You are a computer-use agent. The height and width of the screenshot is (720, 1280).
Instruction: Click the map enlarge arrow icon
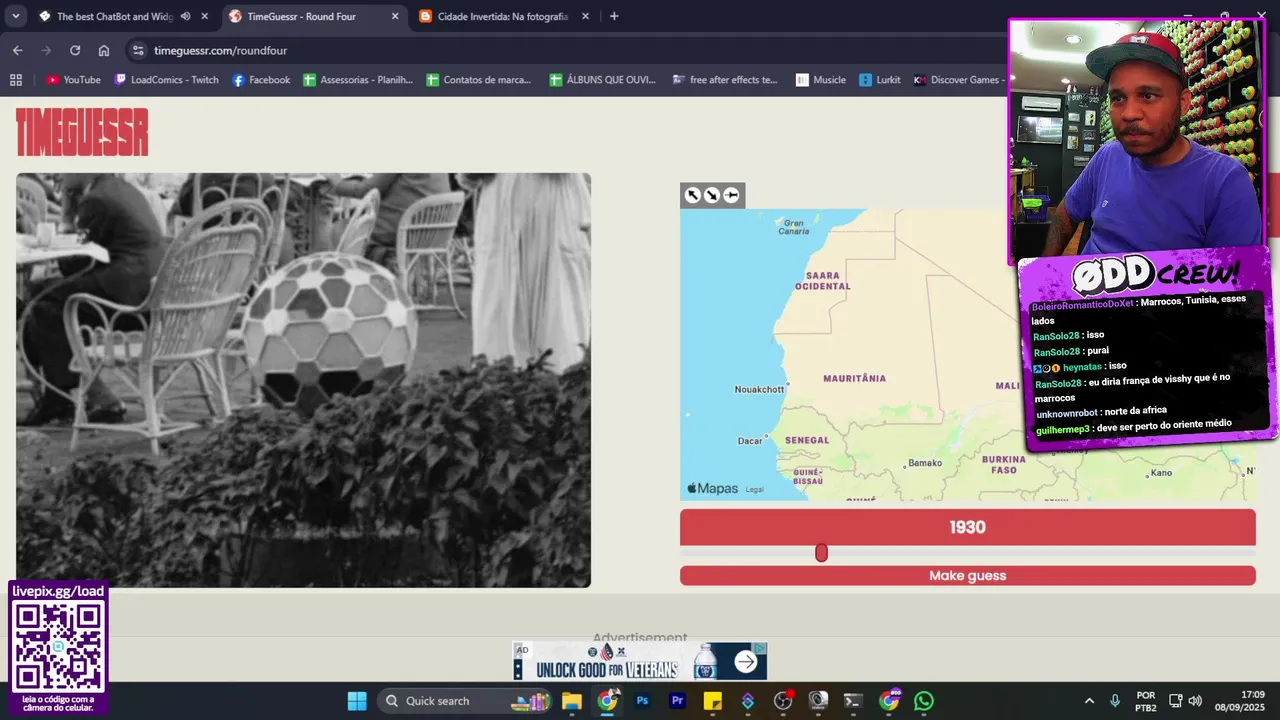[x=692, y=195]
